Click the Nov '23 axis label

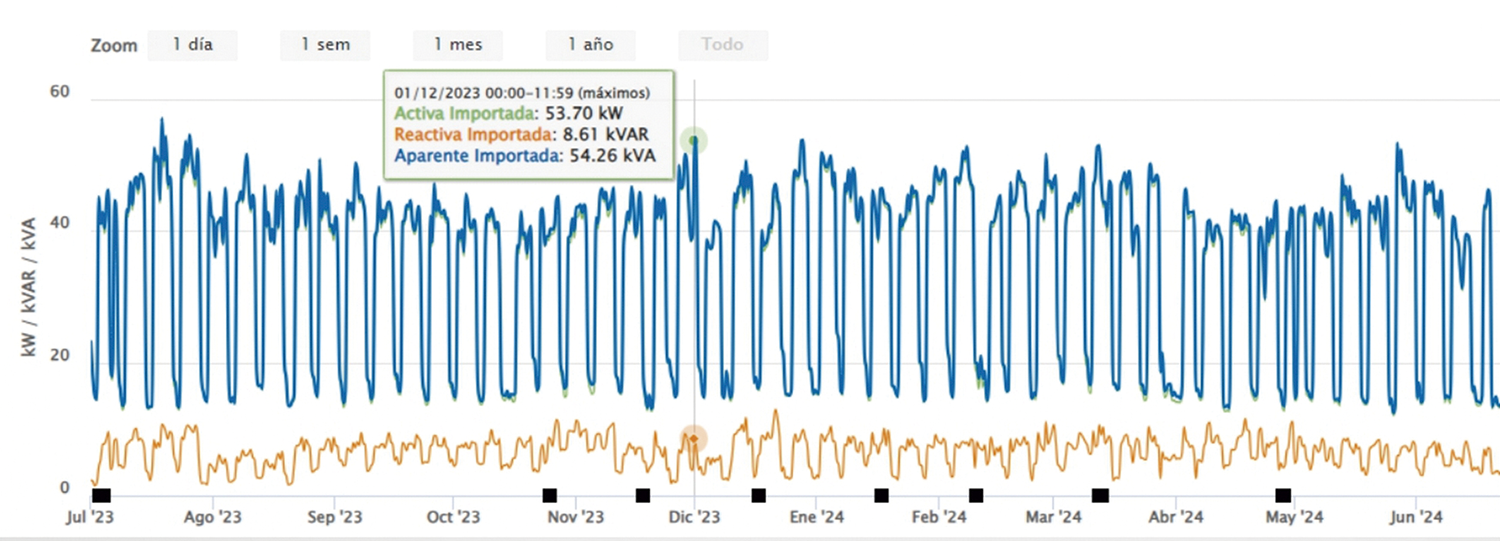coord(577,517)
